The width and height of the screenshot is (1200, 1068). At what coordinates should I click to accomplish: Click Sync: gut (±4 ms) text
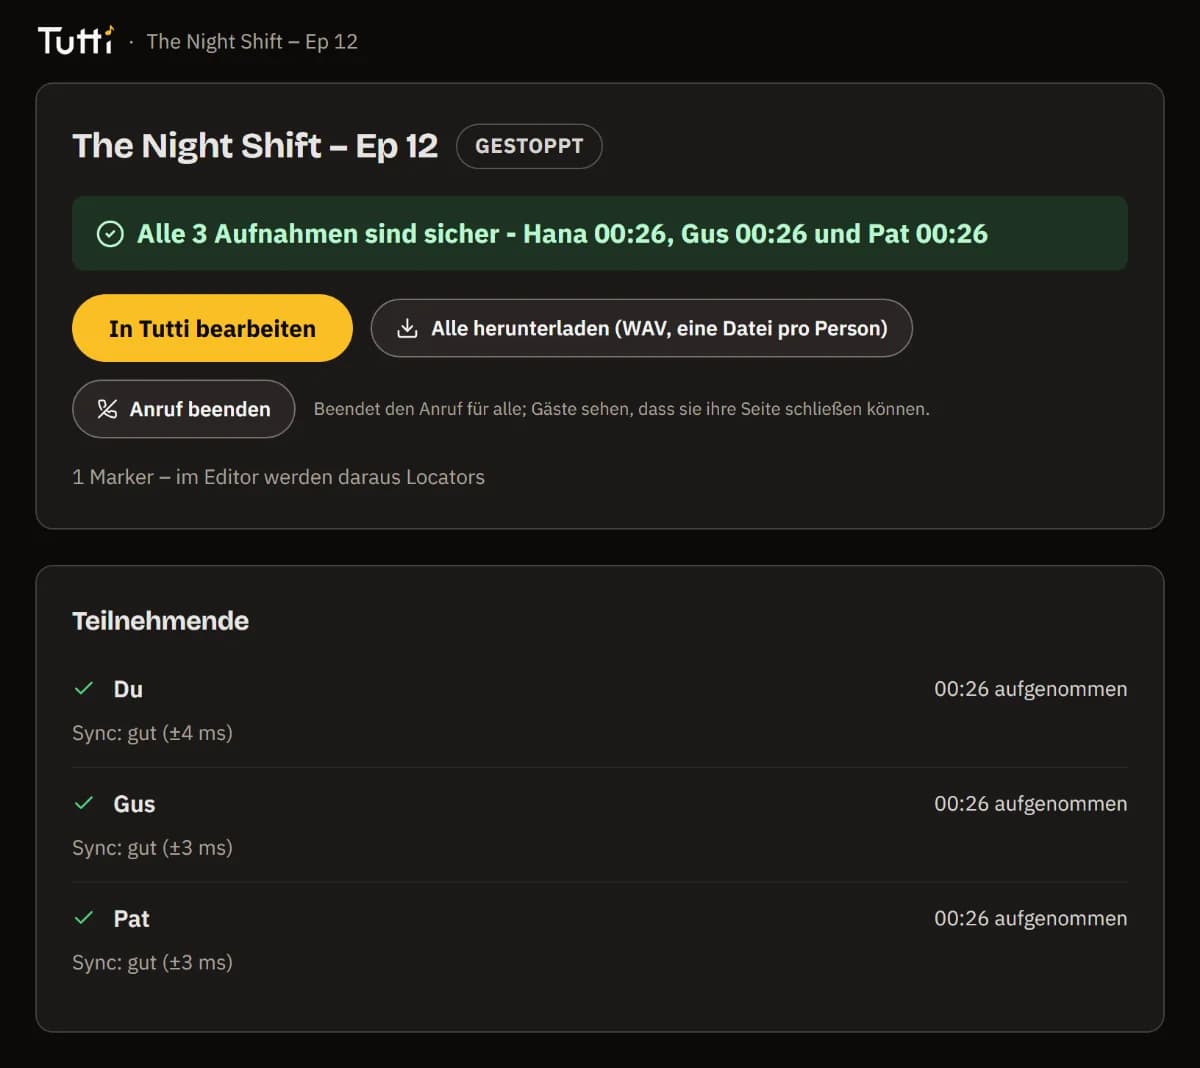click(152, 733)
